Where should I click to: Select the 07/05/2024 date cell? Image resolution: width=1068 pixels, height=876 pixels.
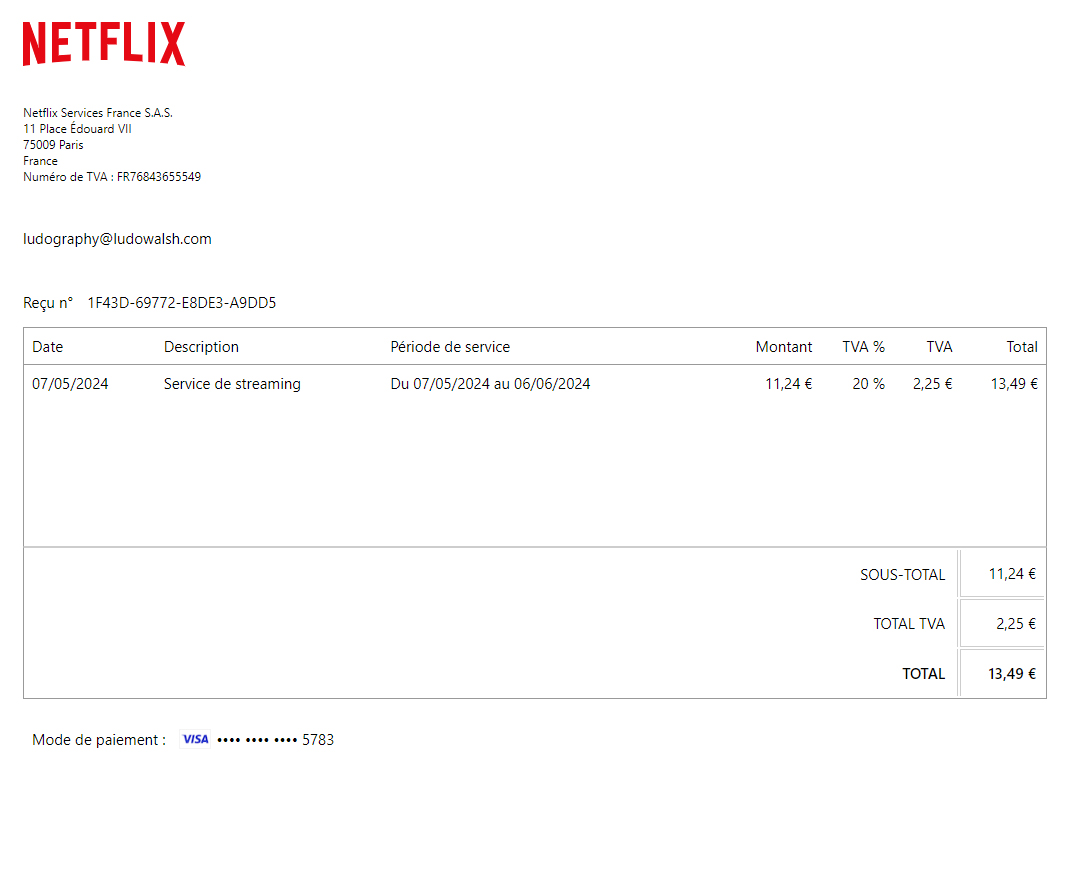point(70,384)
